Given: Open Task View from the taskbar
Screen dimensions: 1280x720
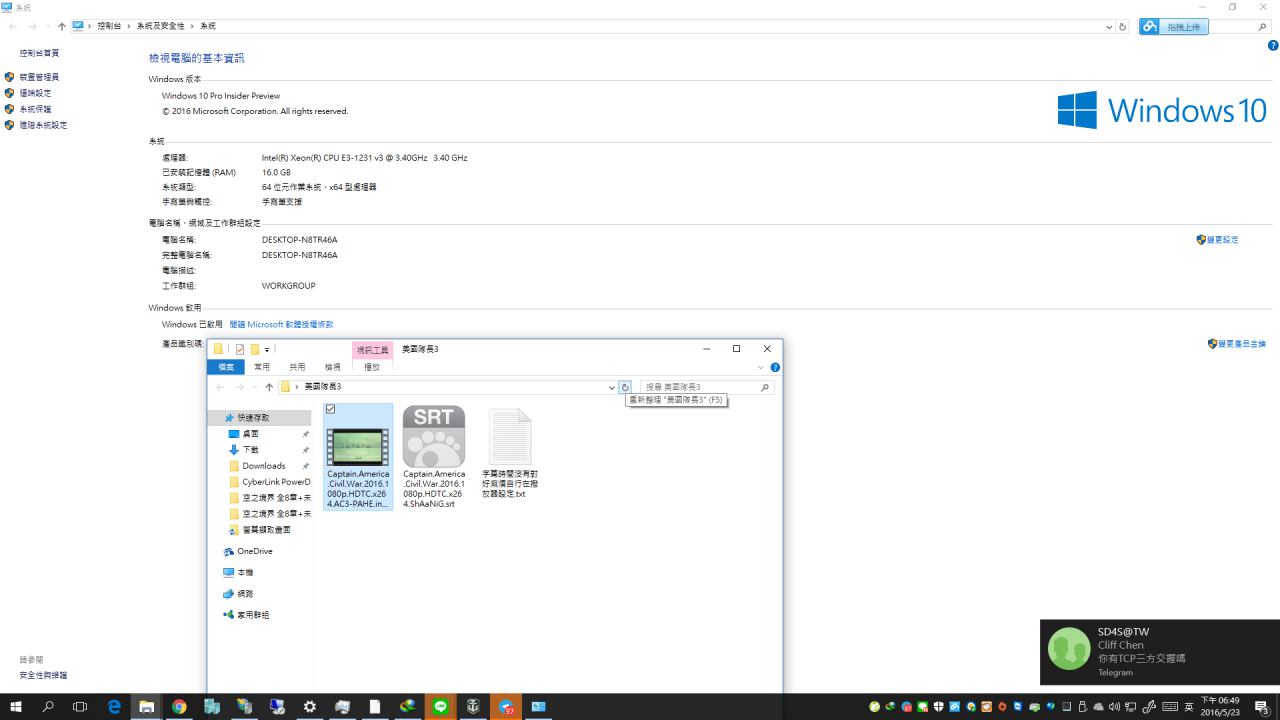Looking at the screenshot, I should 80,707.
